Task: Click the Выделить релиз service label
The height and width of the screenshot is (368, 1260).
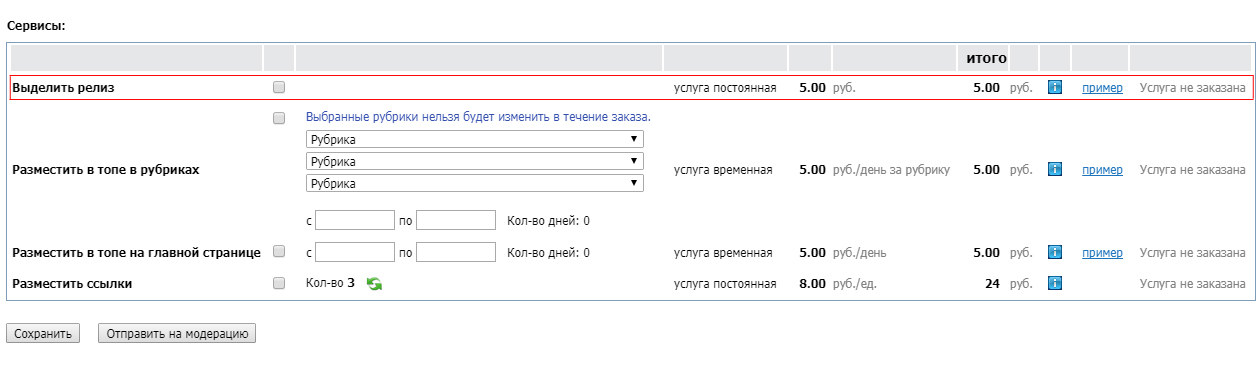Action: [x=63, y=88]
